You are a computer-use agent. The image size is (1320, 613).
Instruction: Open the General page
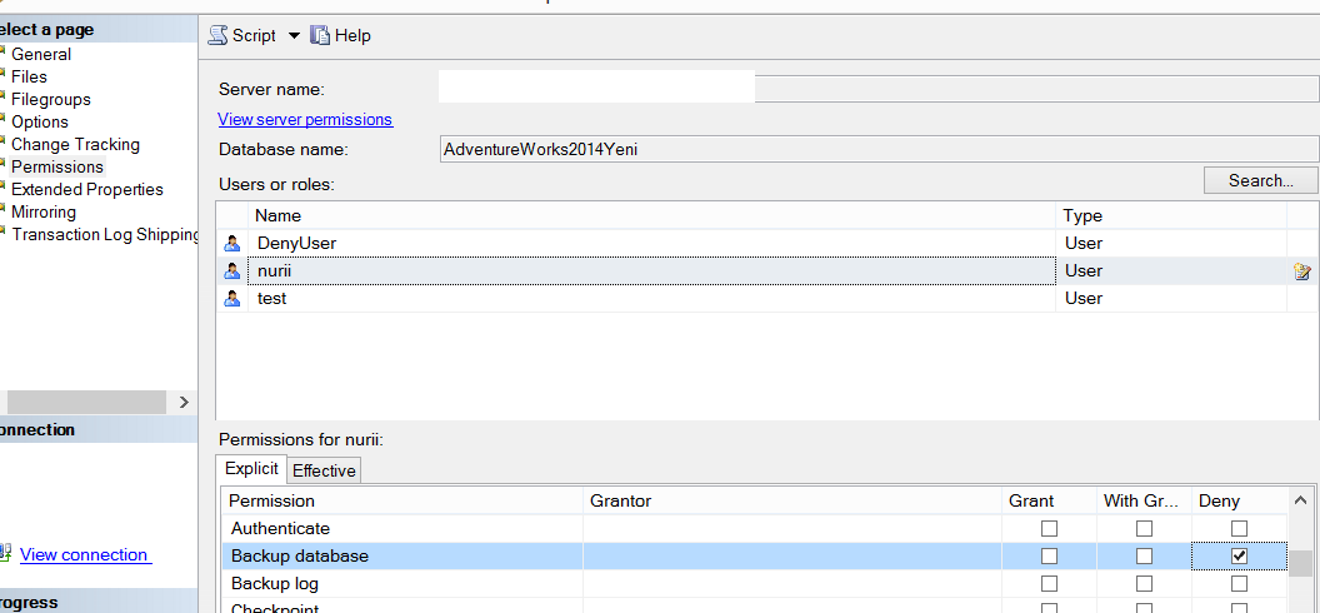coord(41,54)
